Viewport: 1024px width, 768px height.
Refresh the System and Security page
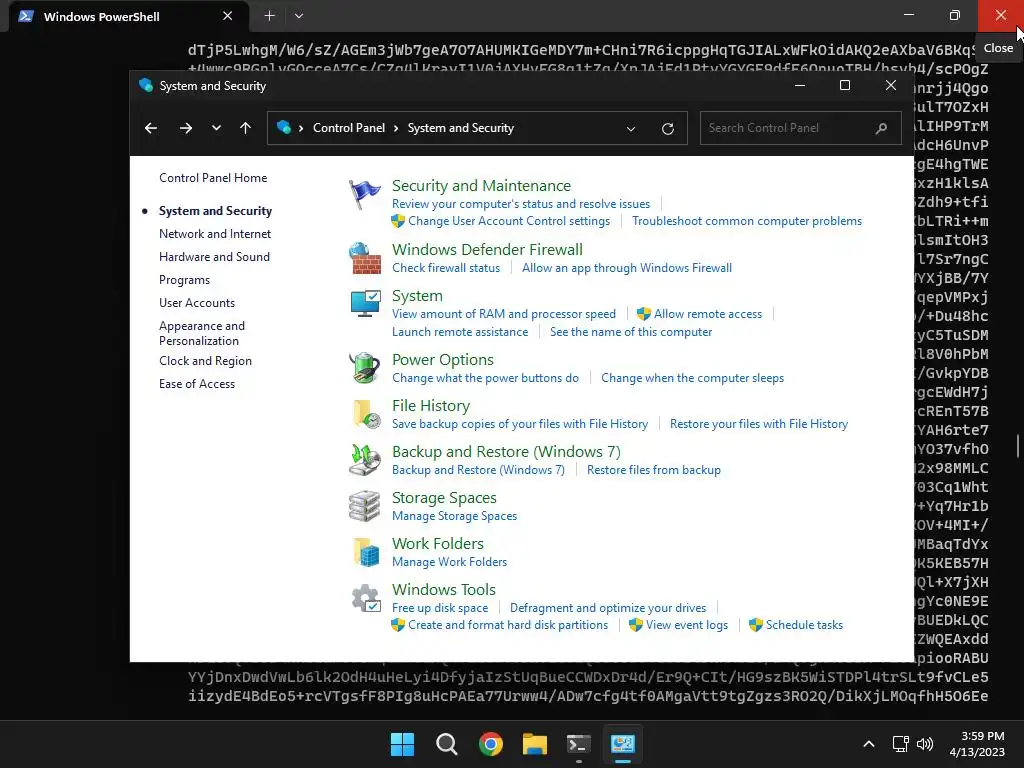667,129
